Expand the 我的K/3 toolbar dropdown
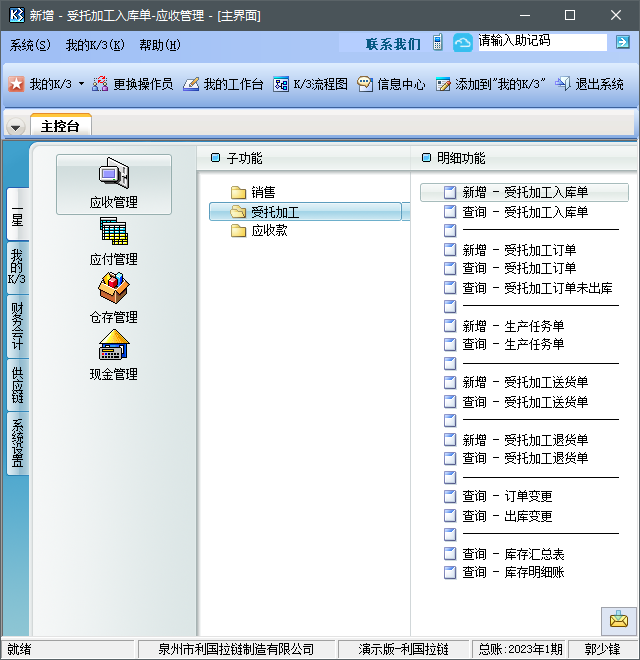 pos(82,86)
